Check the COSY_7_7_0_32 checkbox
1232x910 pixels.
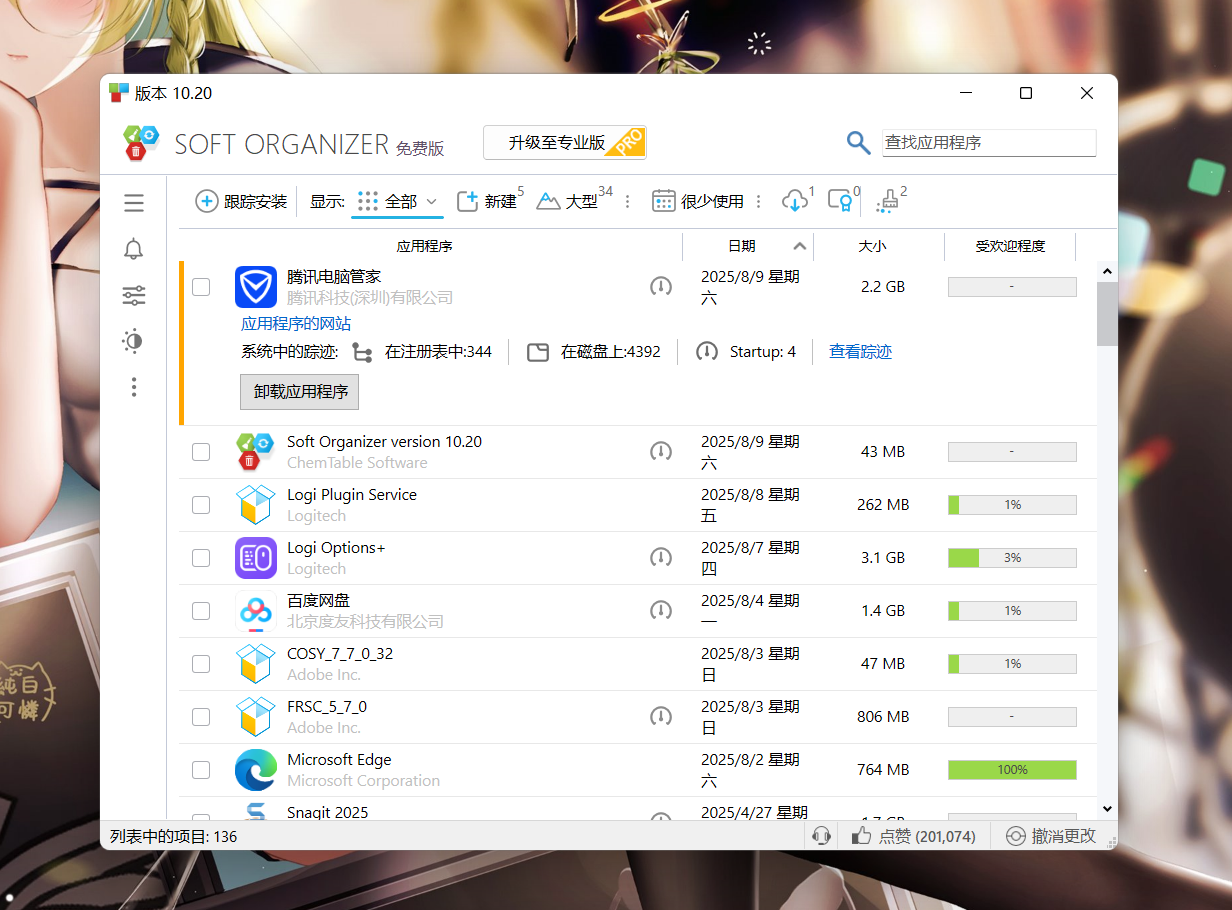pyautogui.click(x=201, y=664)
